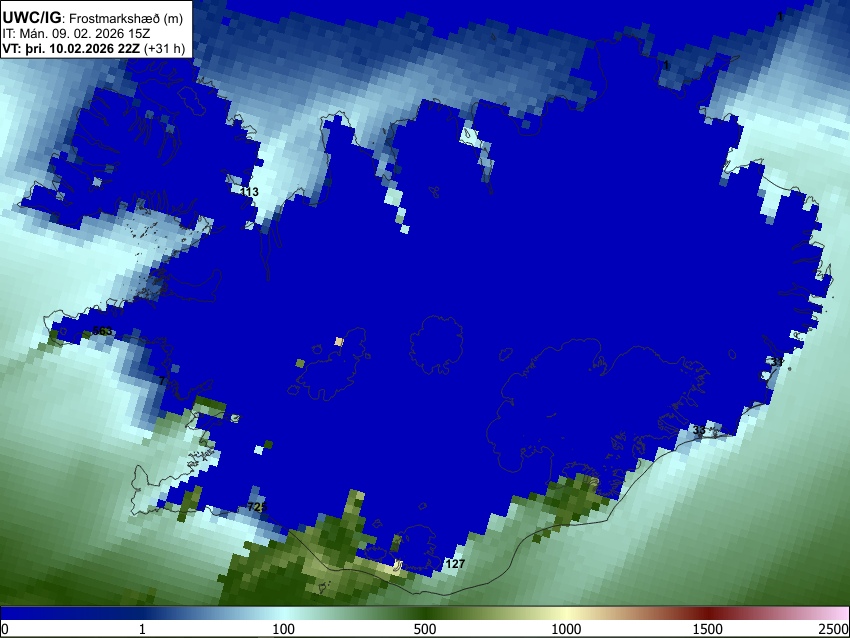Click the '33' value label on the map
The height and width of the screenshot is (638, 850).
tap(699, 430)
